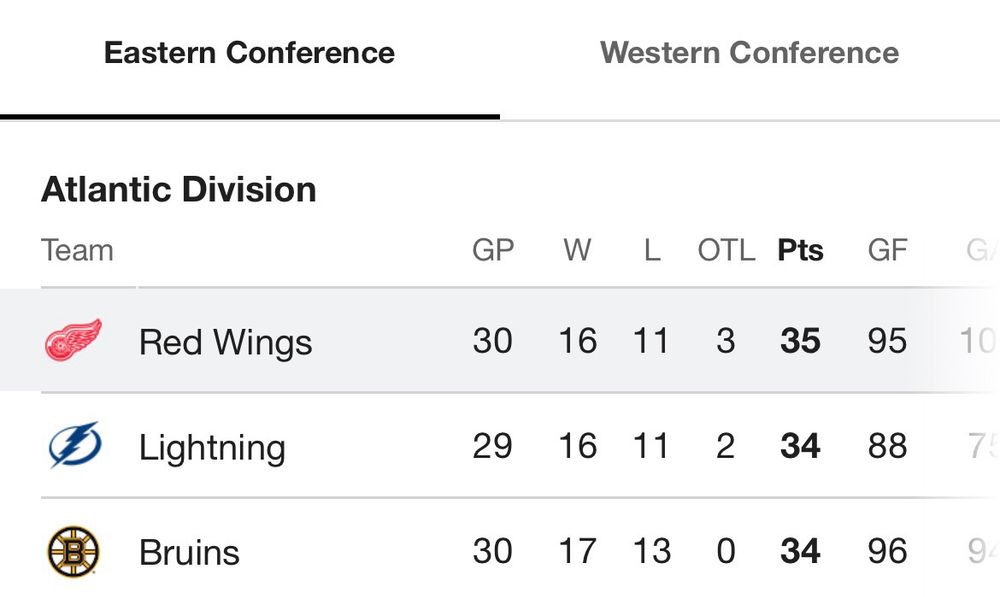Open the Red Wings team page

tap(225, 342)
